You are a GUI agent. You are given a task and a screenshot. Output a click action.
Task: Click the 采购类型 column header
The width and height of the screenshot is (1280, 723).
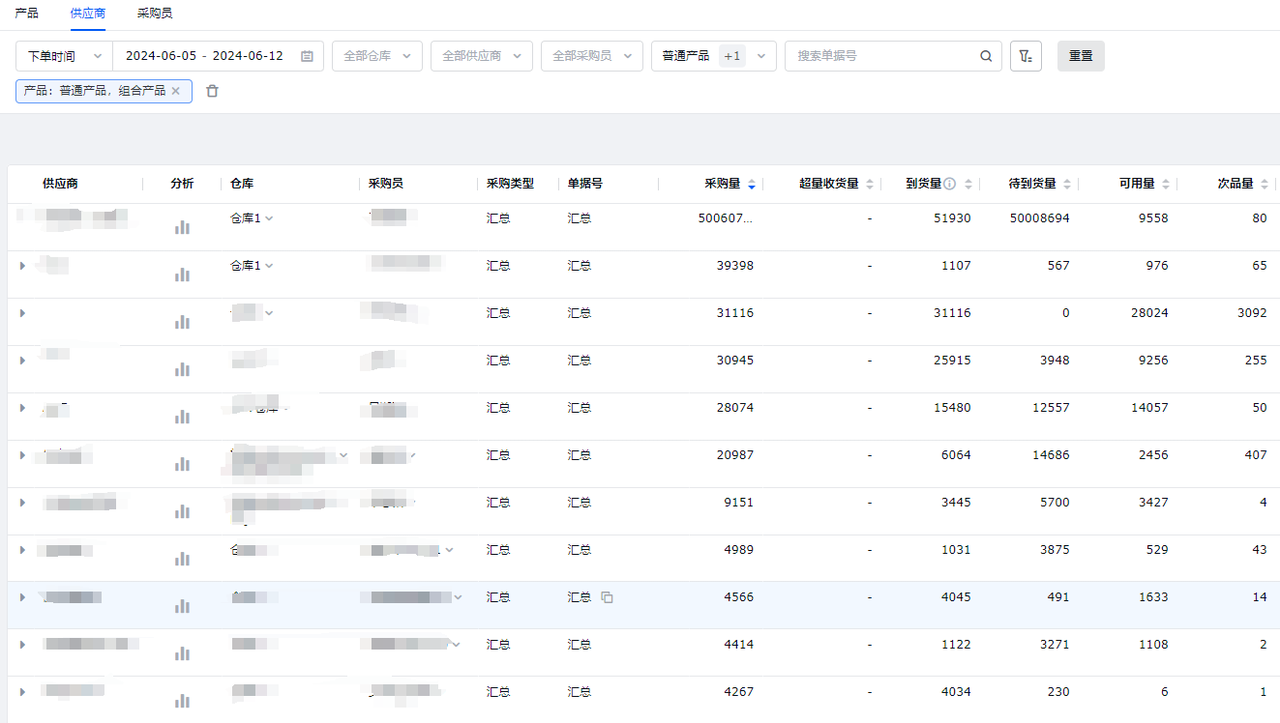click(x=510, y=184)
